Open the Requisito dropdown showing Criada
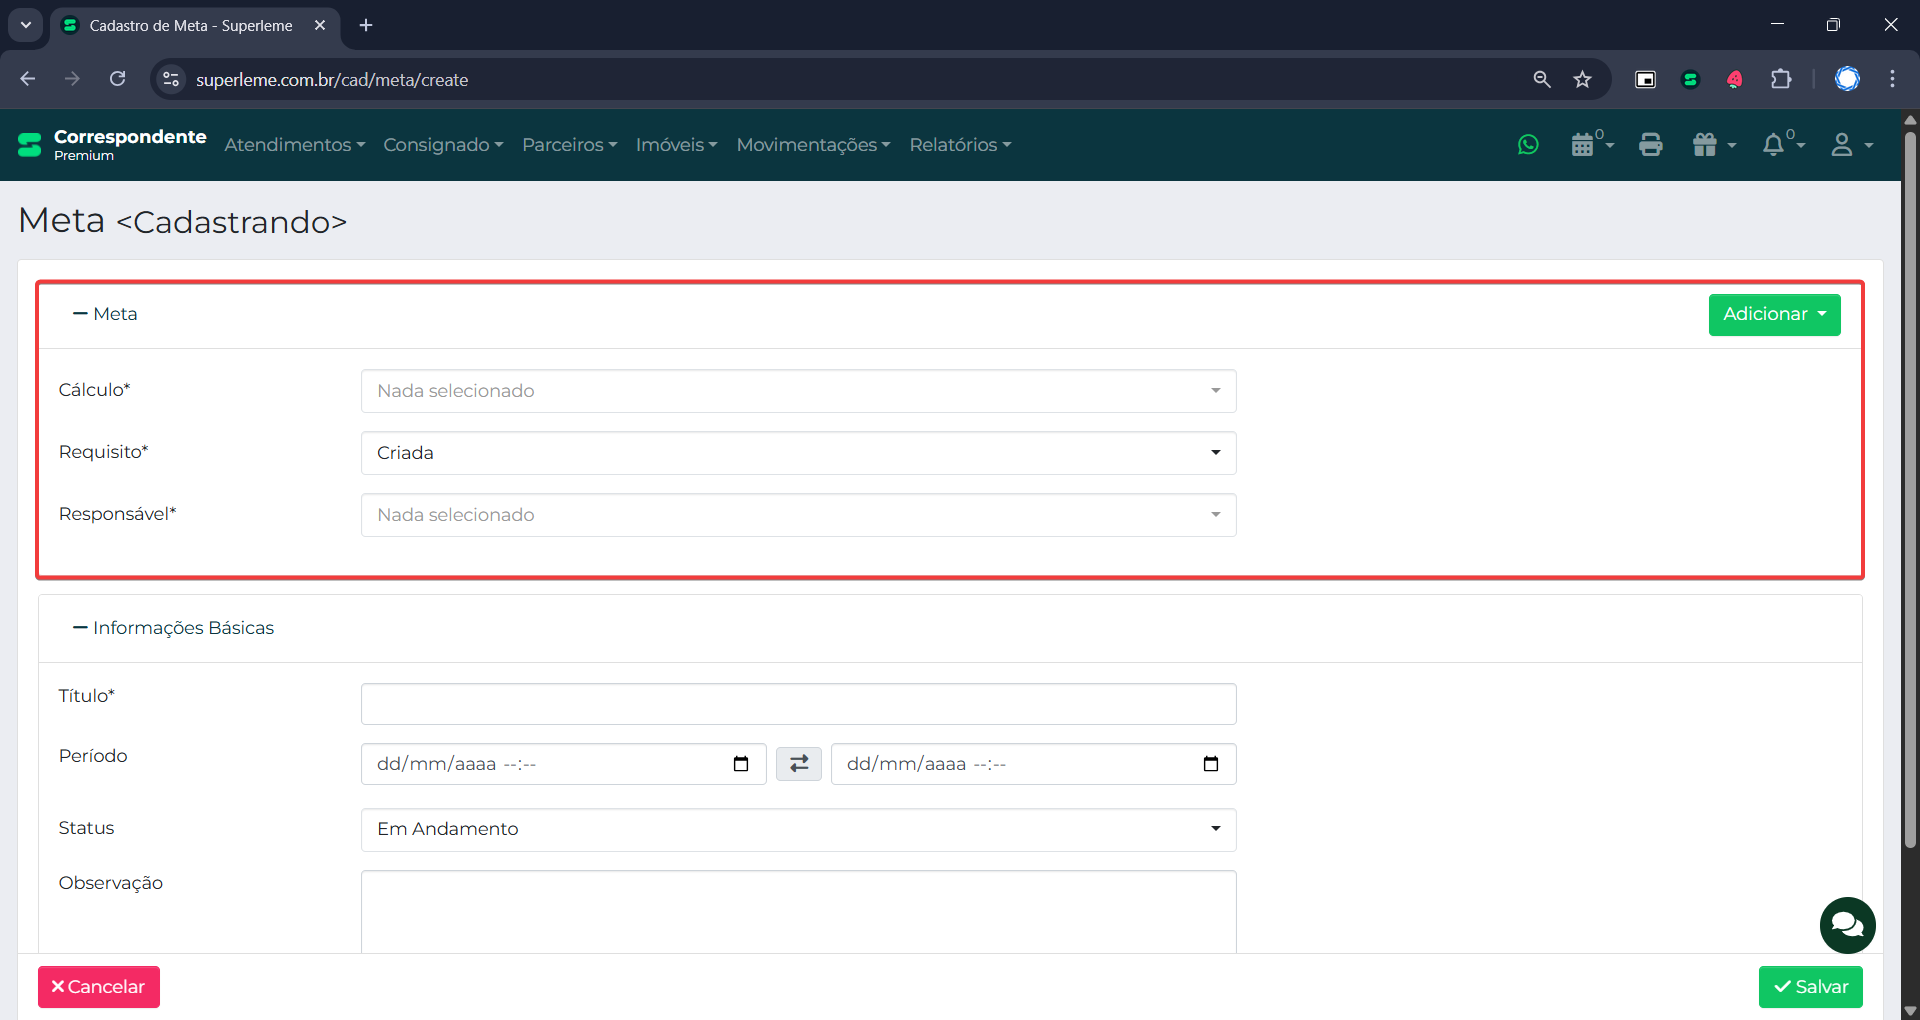The image size is (1920, 1020). pyautogui.click(x=798, y=453)
